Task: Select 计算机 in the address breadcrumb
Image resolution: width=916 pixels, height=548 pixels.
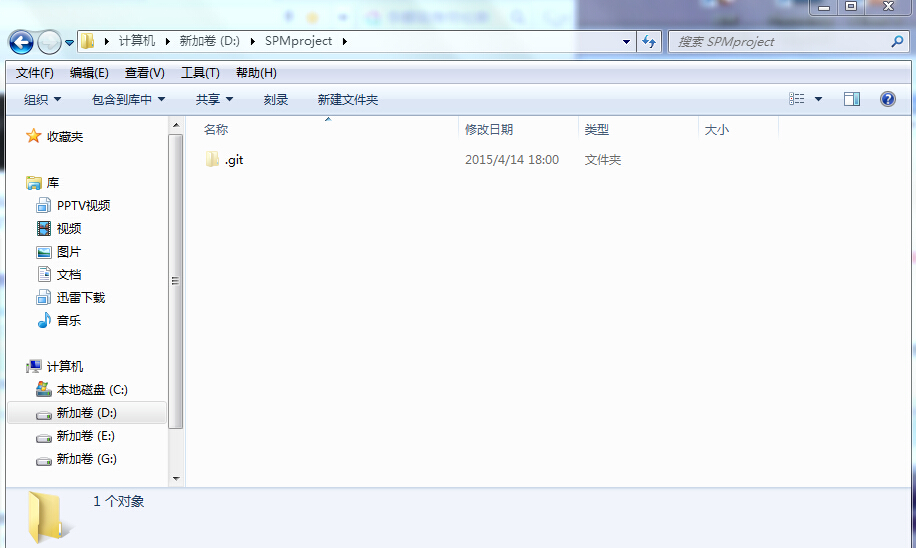Action: tap(137, 41)
